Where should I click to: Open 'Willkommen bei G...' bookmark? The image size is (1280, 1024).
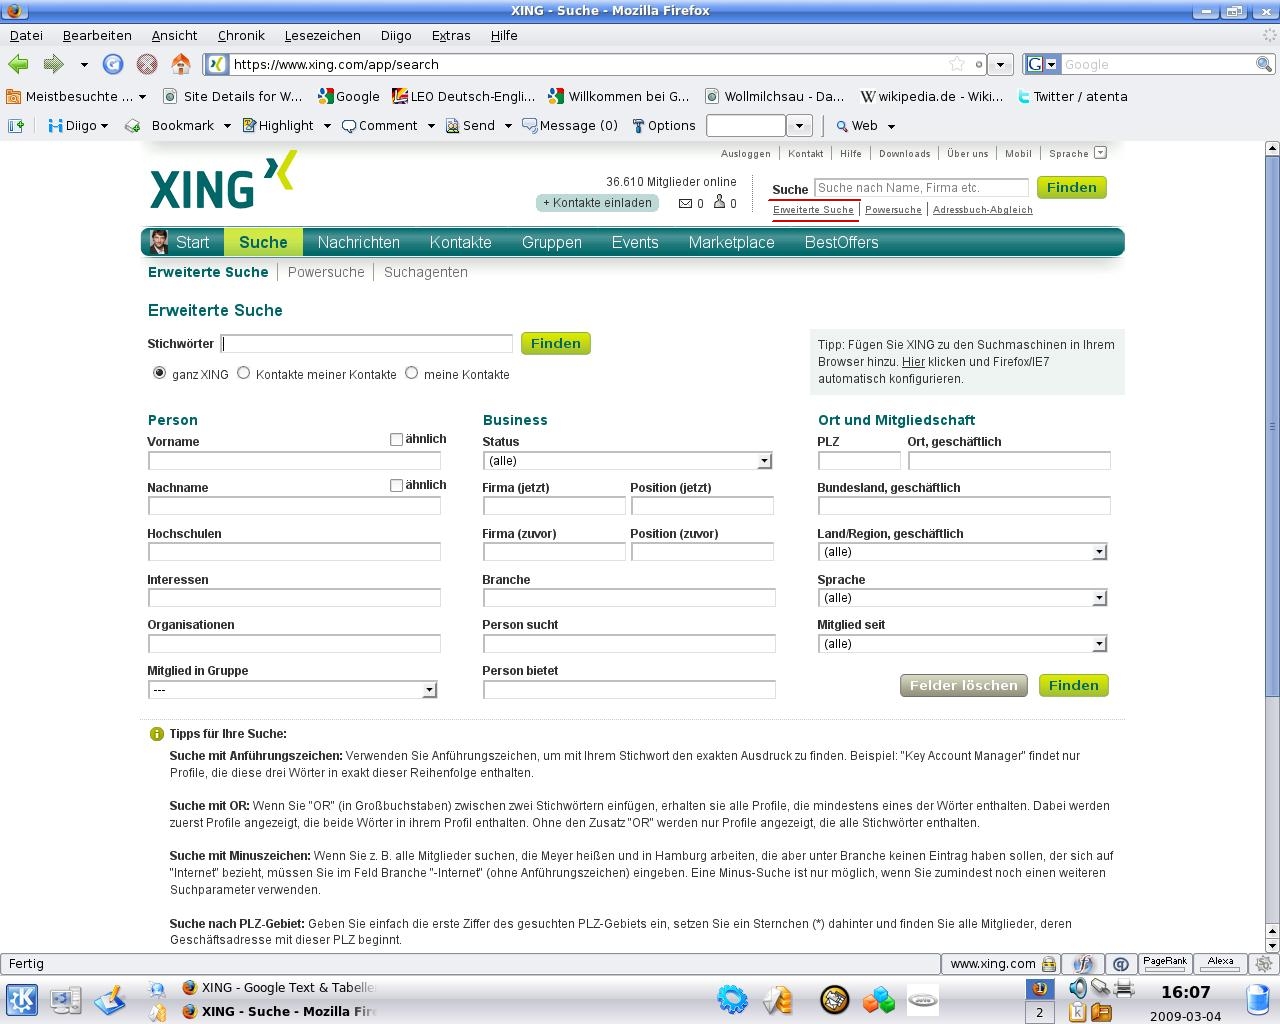tap(619, 97)
